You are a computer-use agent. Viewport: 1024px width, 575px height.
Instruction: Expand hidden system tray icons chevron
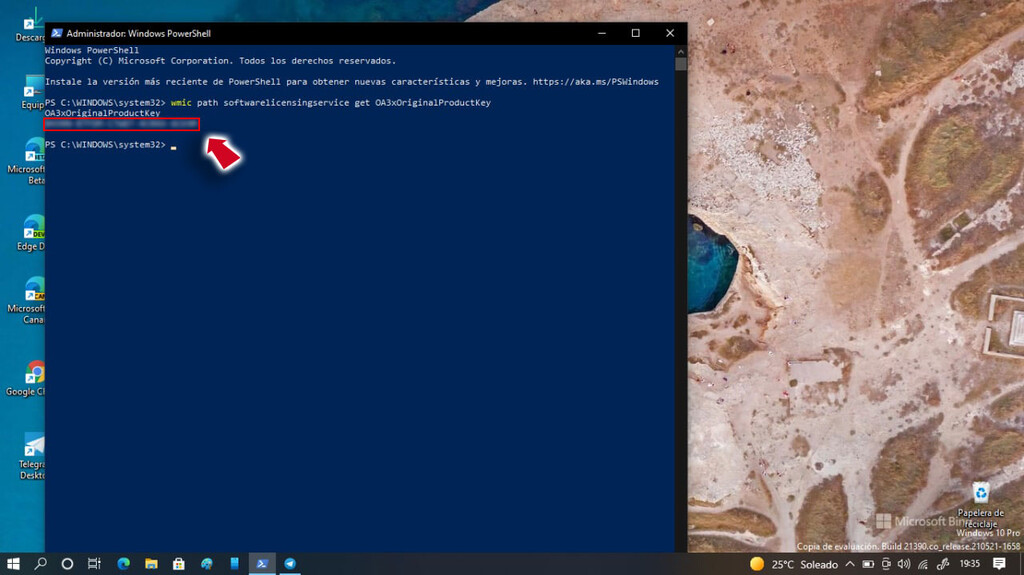(849, 564)
